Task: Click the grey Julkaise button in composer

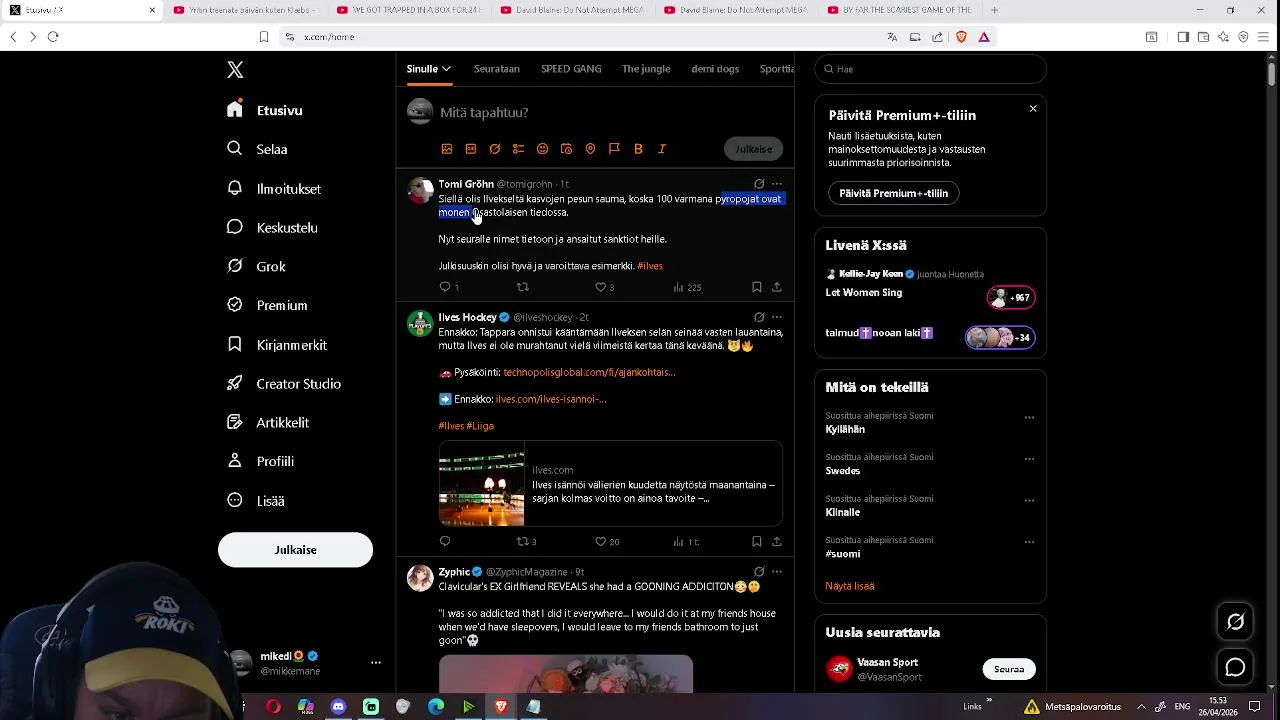Action: [x=753, y=149]
